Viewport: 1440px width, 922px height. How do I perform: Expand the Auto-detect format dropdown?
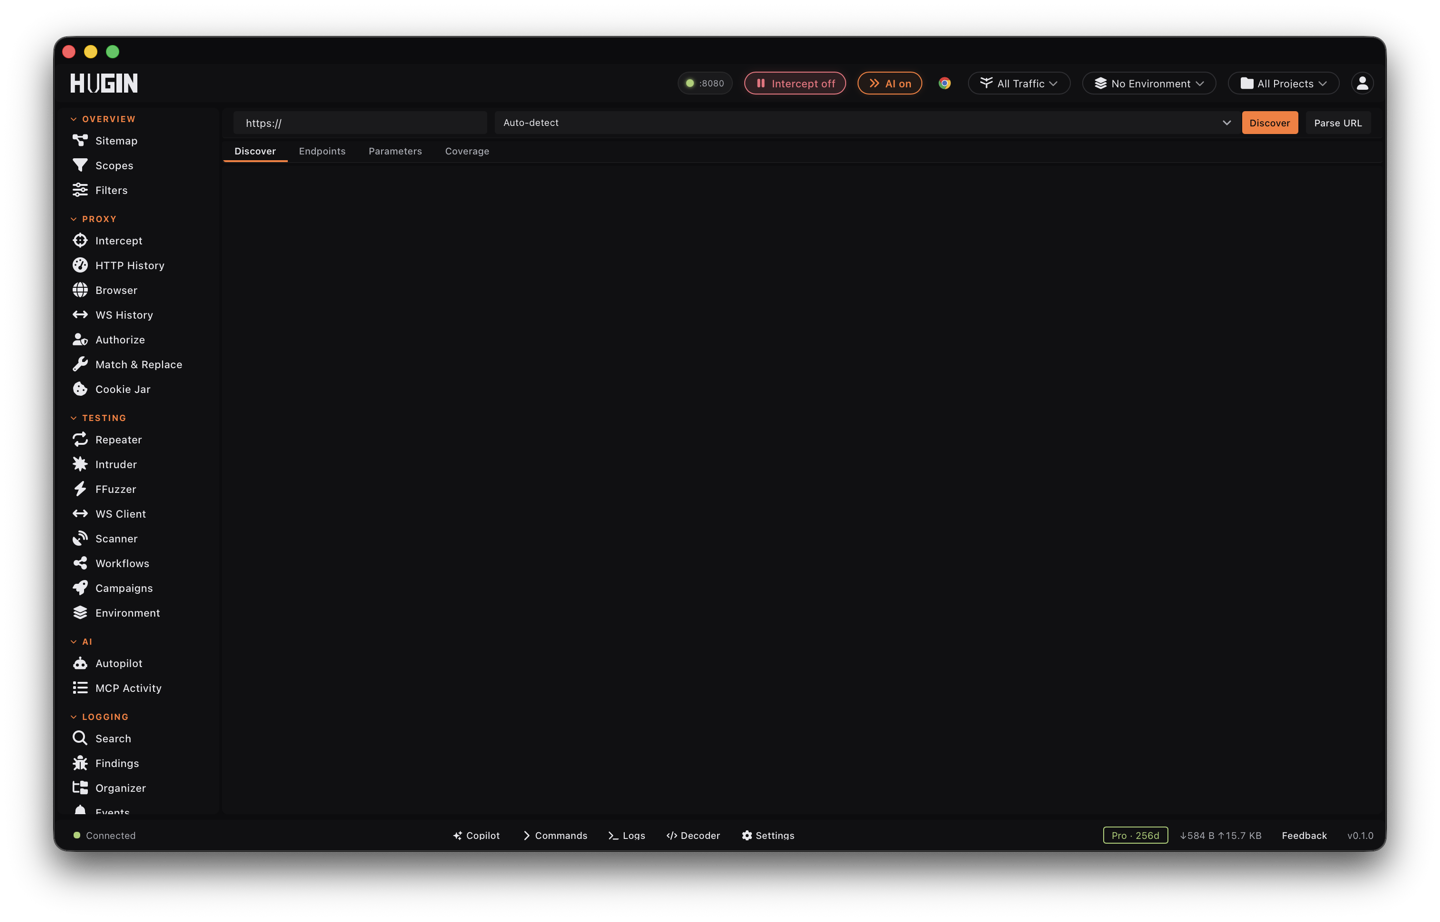(x=866, y=123)
